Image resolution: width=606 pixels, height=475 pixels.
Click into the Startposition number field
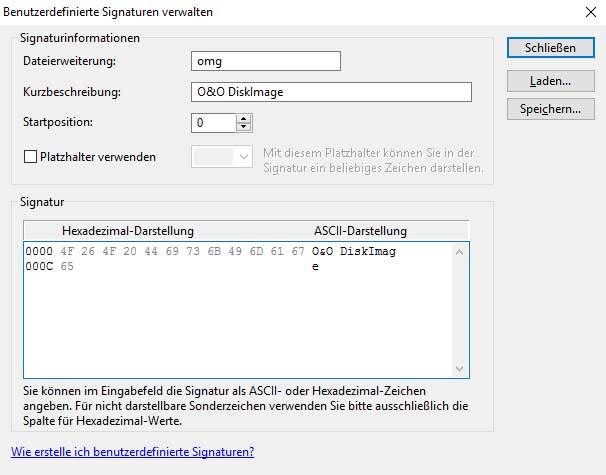[x=213, y=123]
